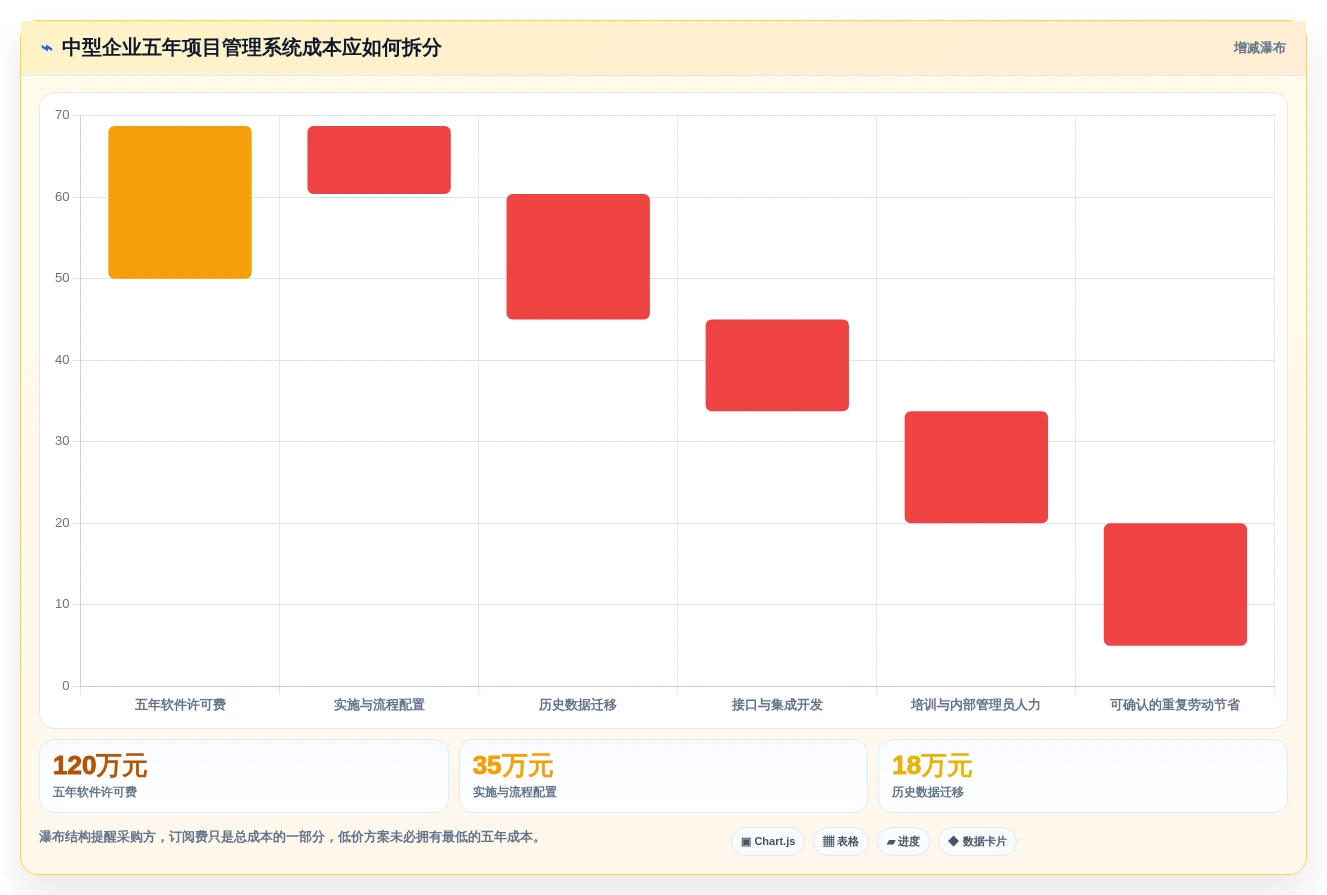Click the y-axis value 20
Image resolution: width=1327 pixels, height=895 pixels.
(x=62, y=523)
